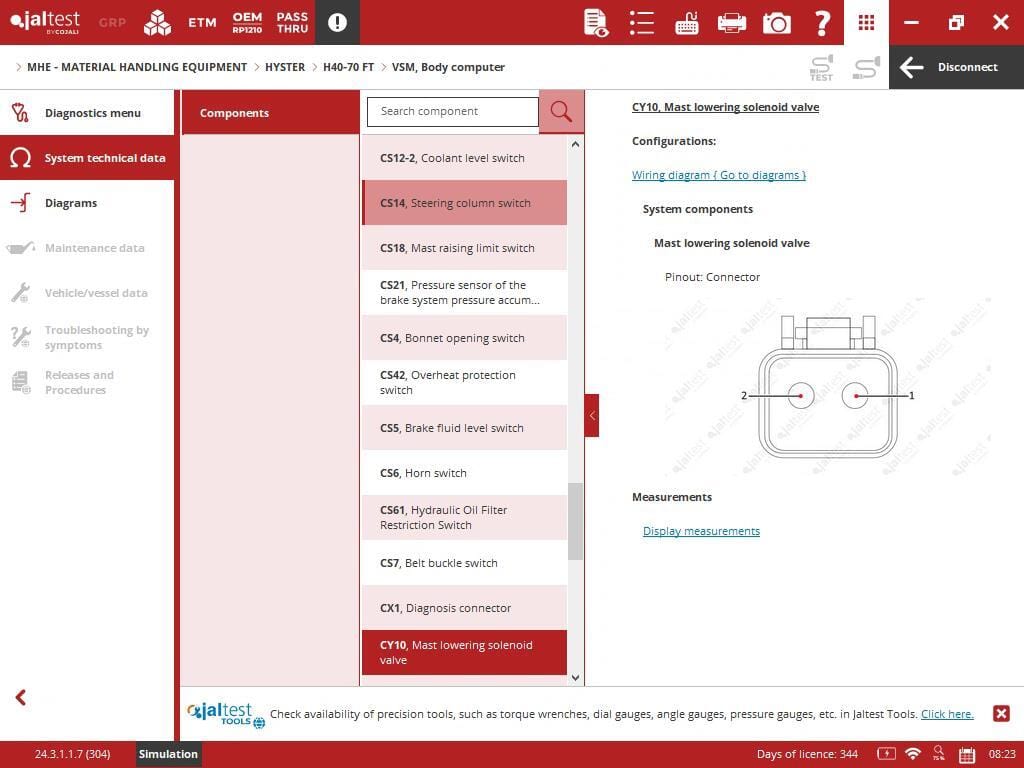Collapse the components panel with red arrow

[592, 415]
